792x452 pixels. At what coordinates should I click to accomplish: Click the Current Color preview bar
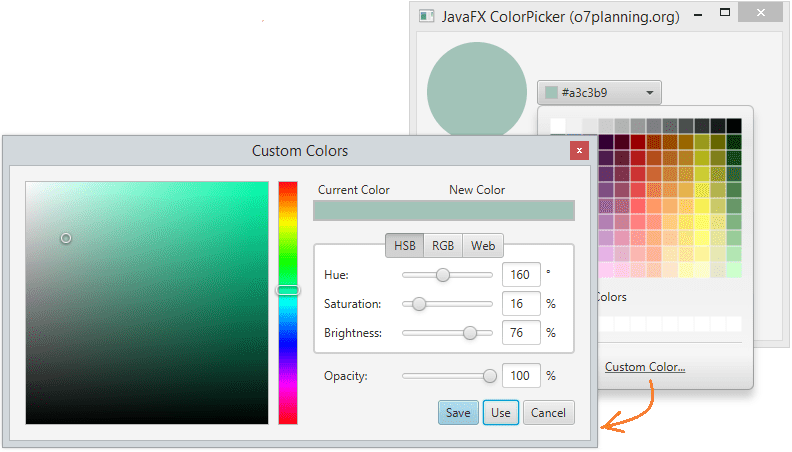pos(378,211)
